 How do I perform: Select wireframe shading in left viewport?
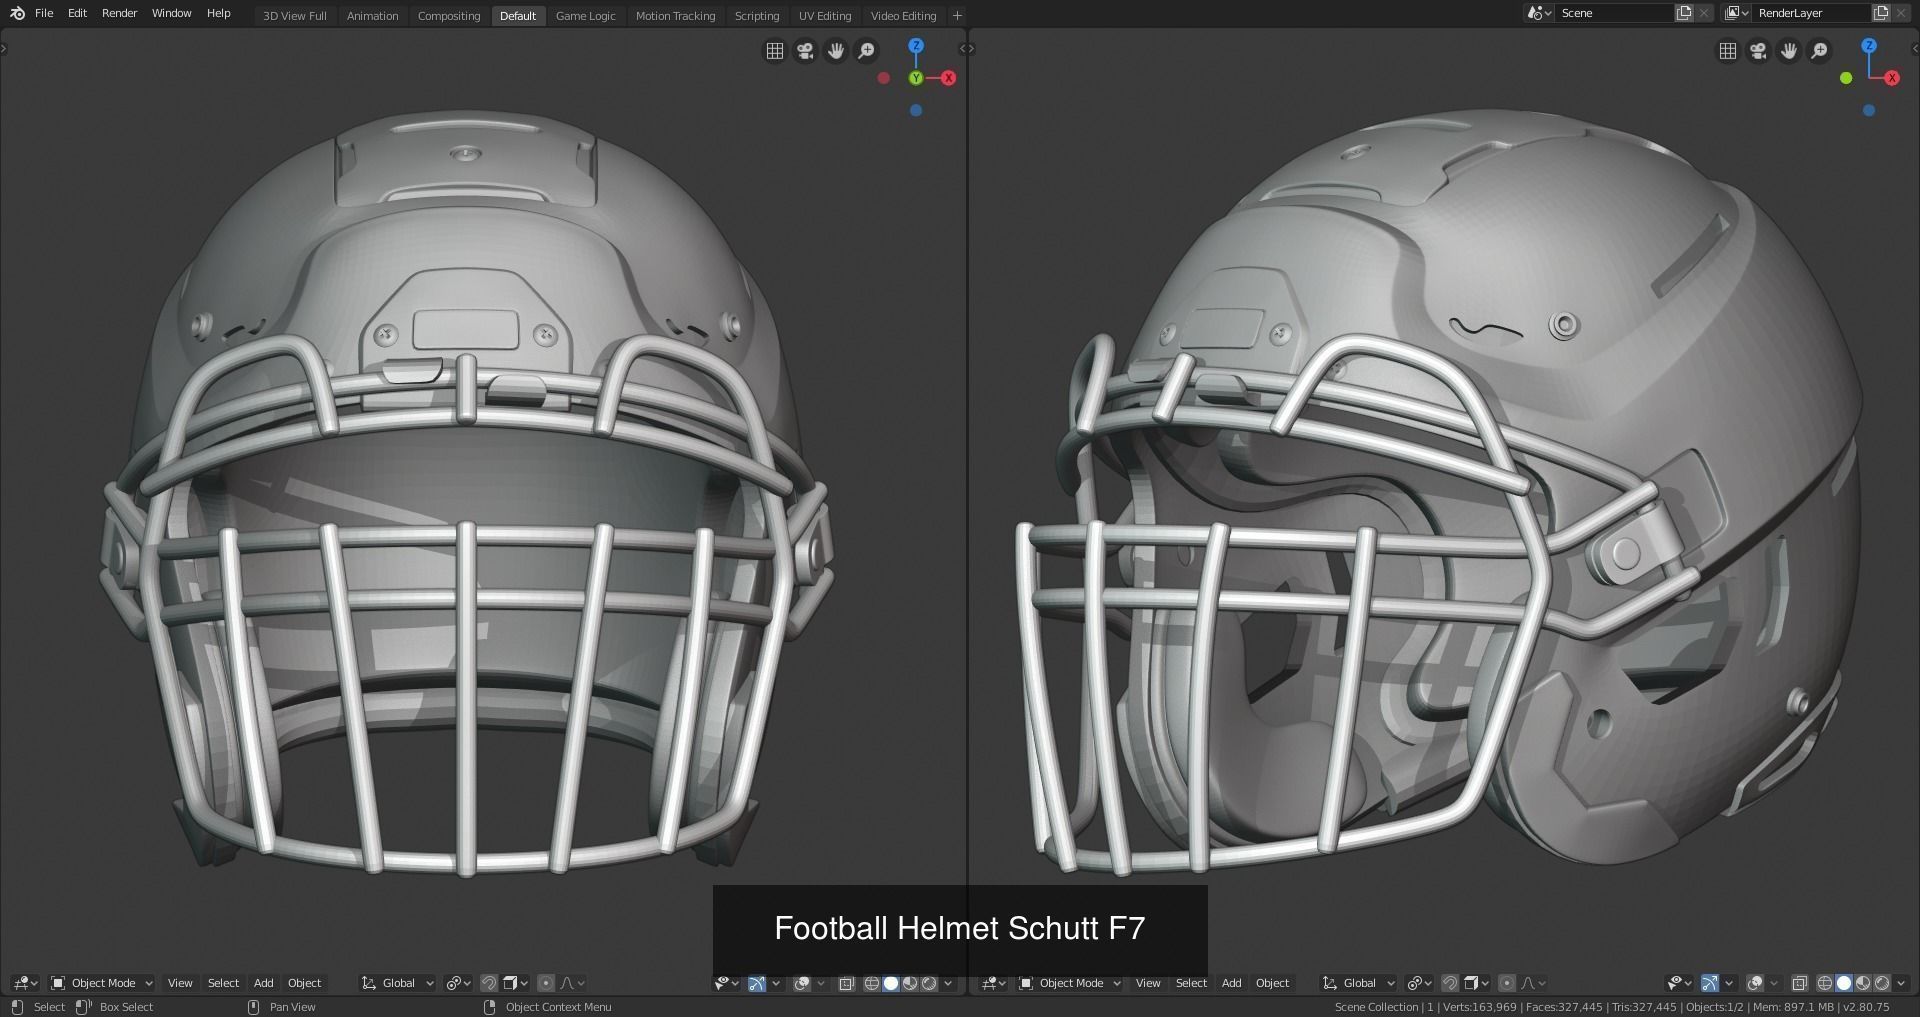pyautogui.click(x=872, y=983)
